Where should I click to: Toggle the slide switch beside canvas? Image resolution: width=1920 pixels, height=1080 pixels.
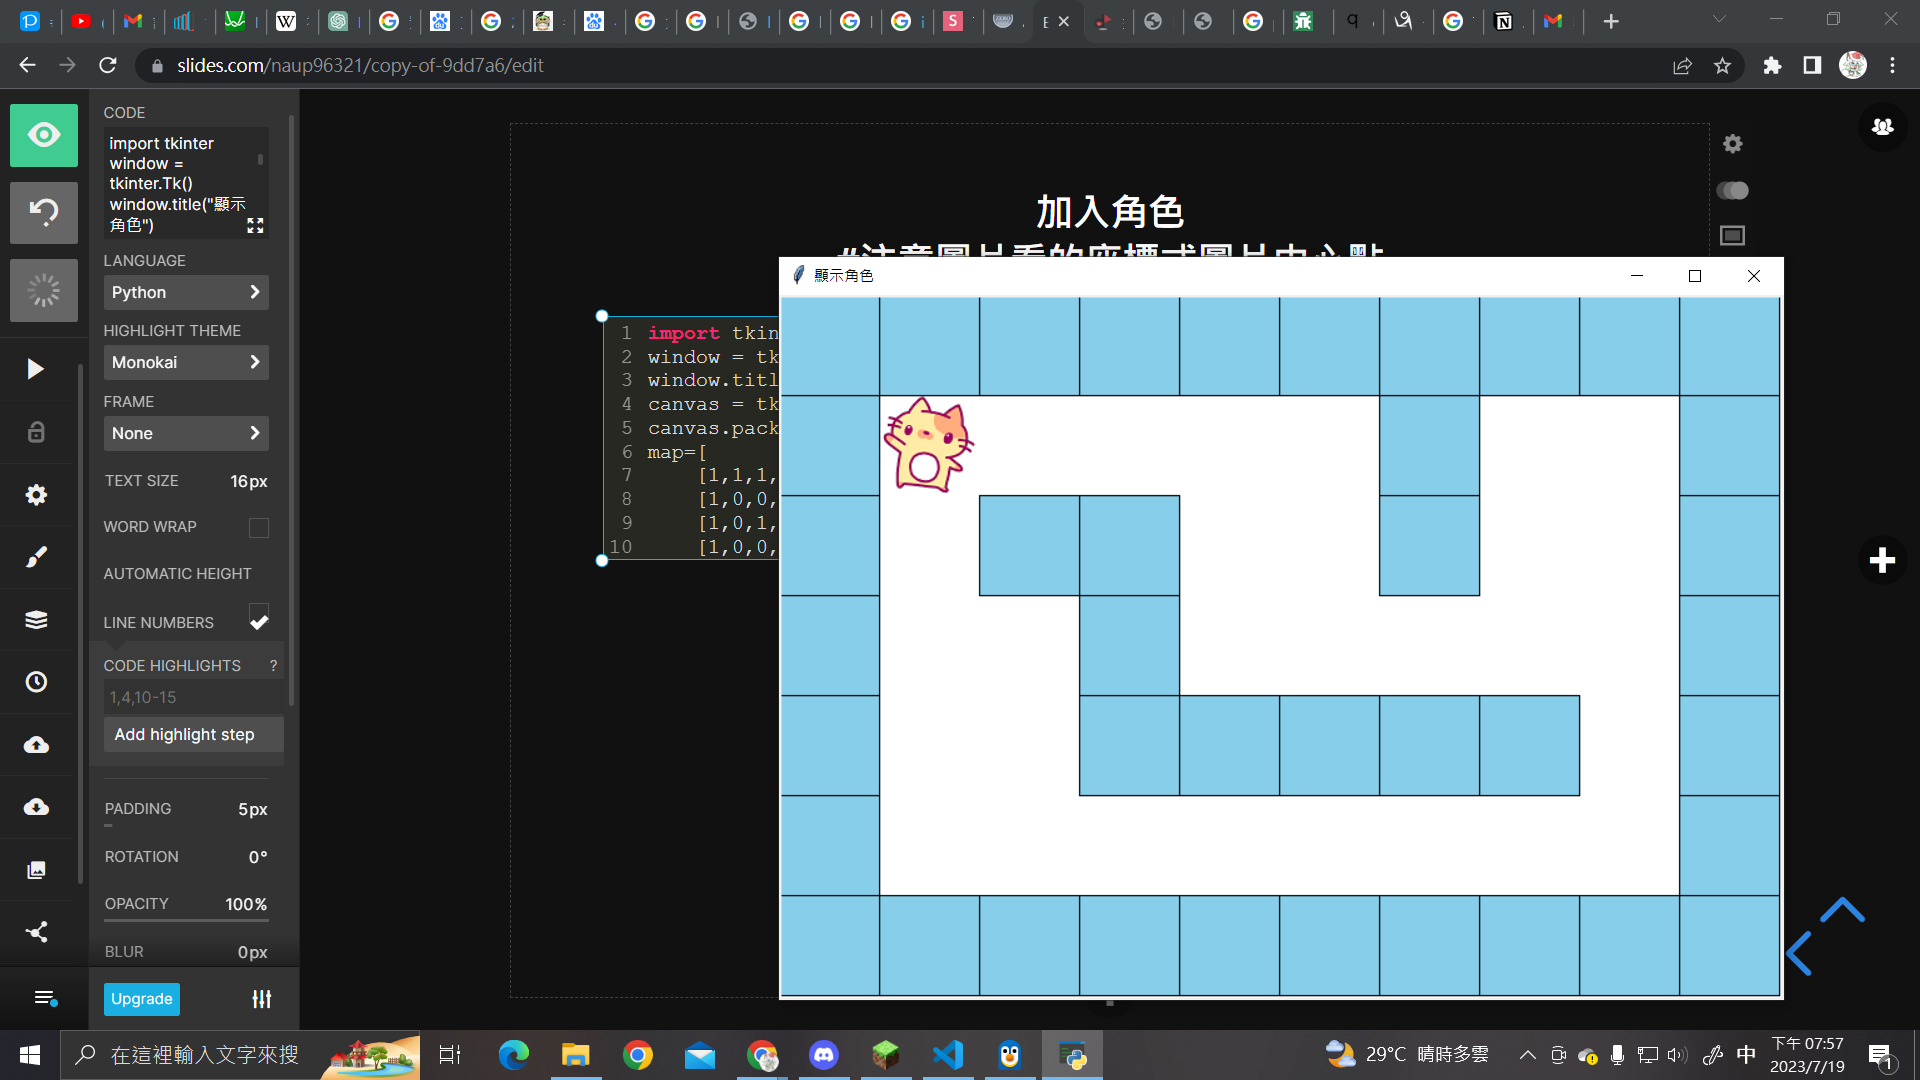1732,190
